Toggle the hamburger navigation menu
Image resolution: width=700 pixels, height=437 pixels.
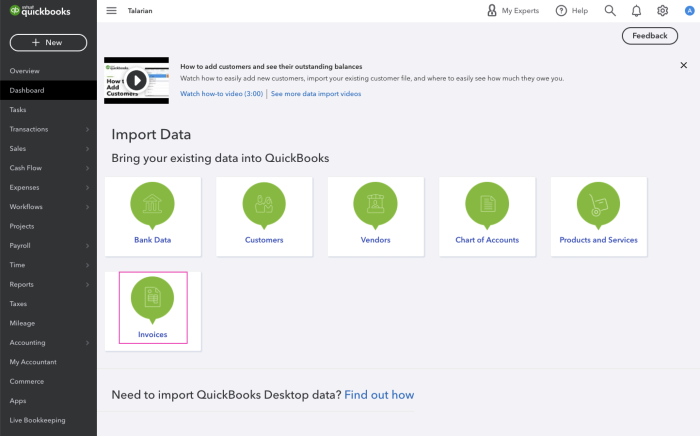(x=111, y=10)
